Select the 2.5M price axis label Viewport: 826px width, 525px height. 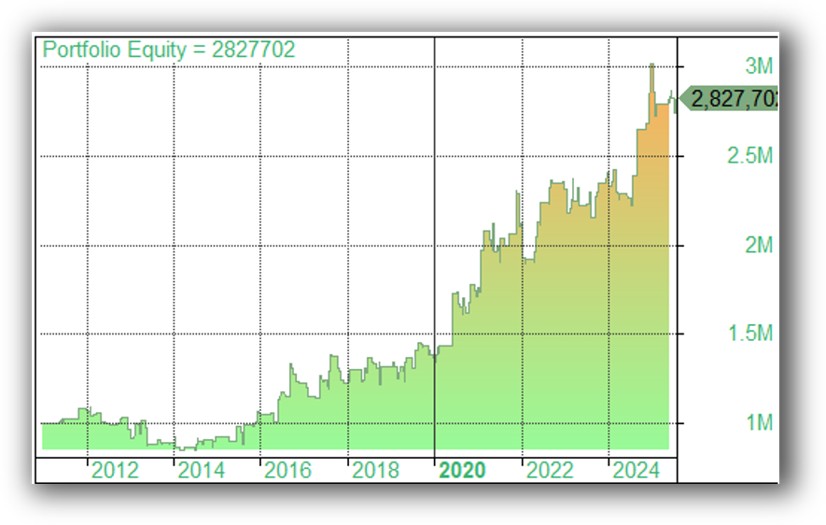tap(750, 156)
